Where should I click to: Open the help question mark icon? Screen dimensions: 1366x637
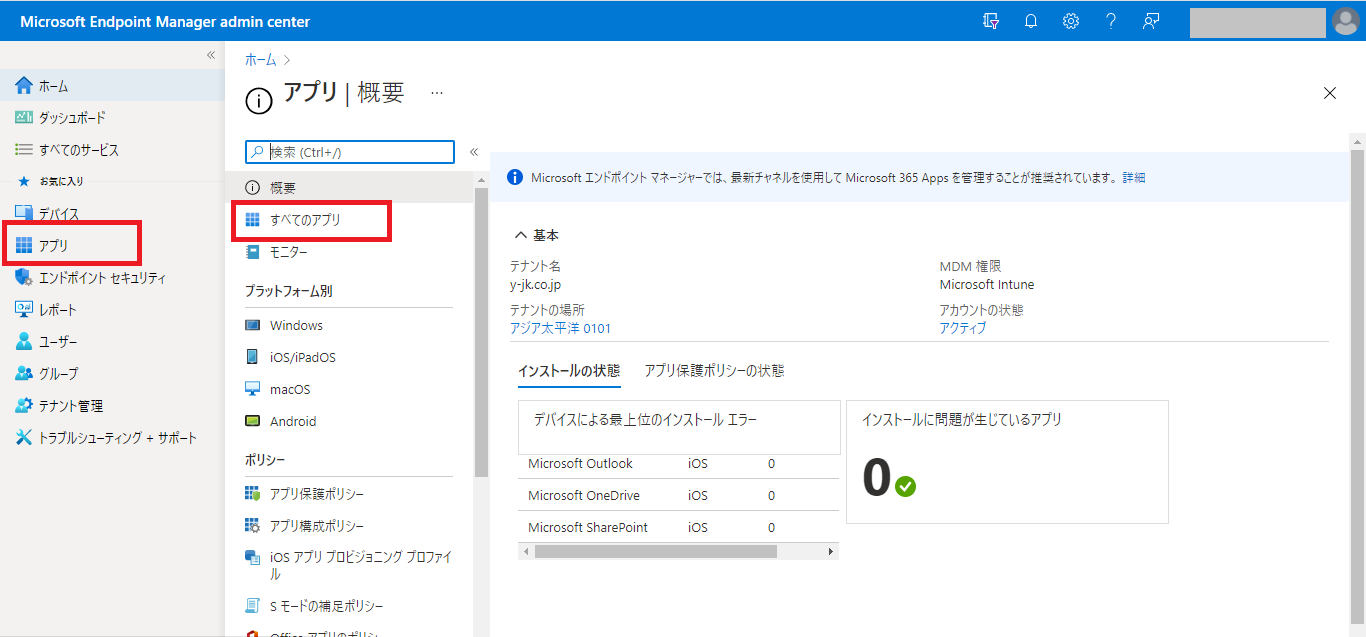click(x=1111, y=21)
